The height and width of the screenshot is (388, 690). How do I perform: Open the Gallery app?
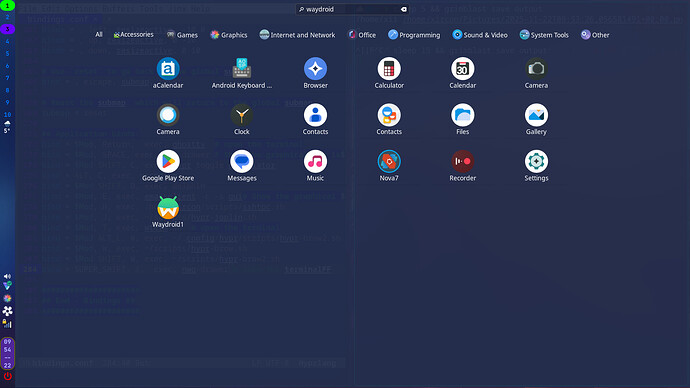pyautogui.click(x=536, y=119)
